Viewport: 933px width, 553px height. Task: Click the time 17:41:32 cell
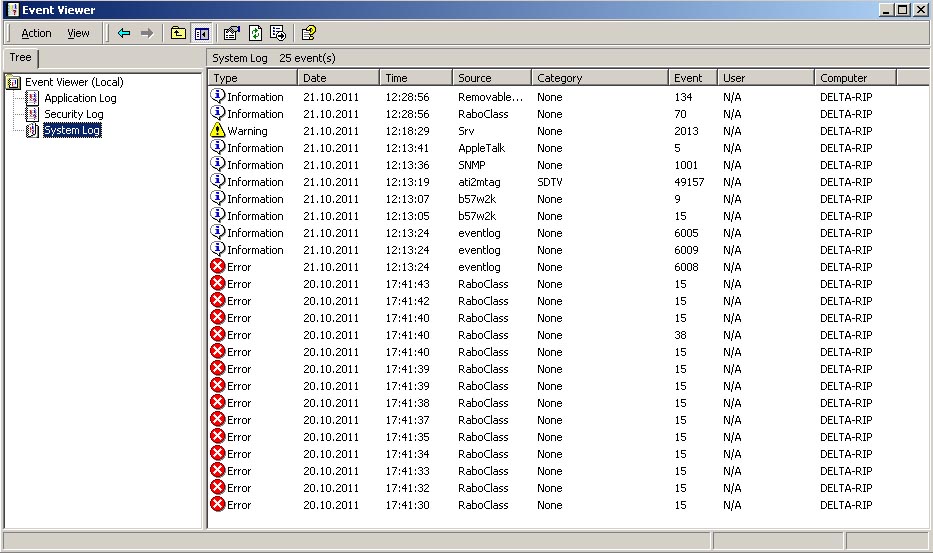407,488
